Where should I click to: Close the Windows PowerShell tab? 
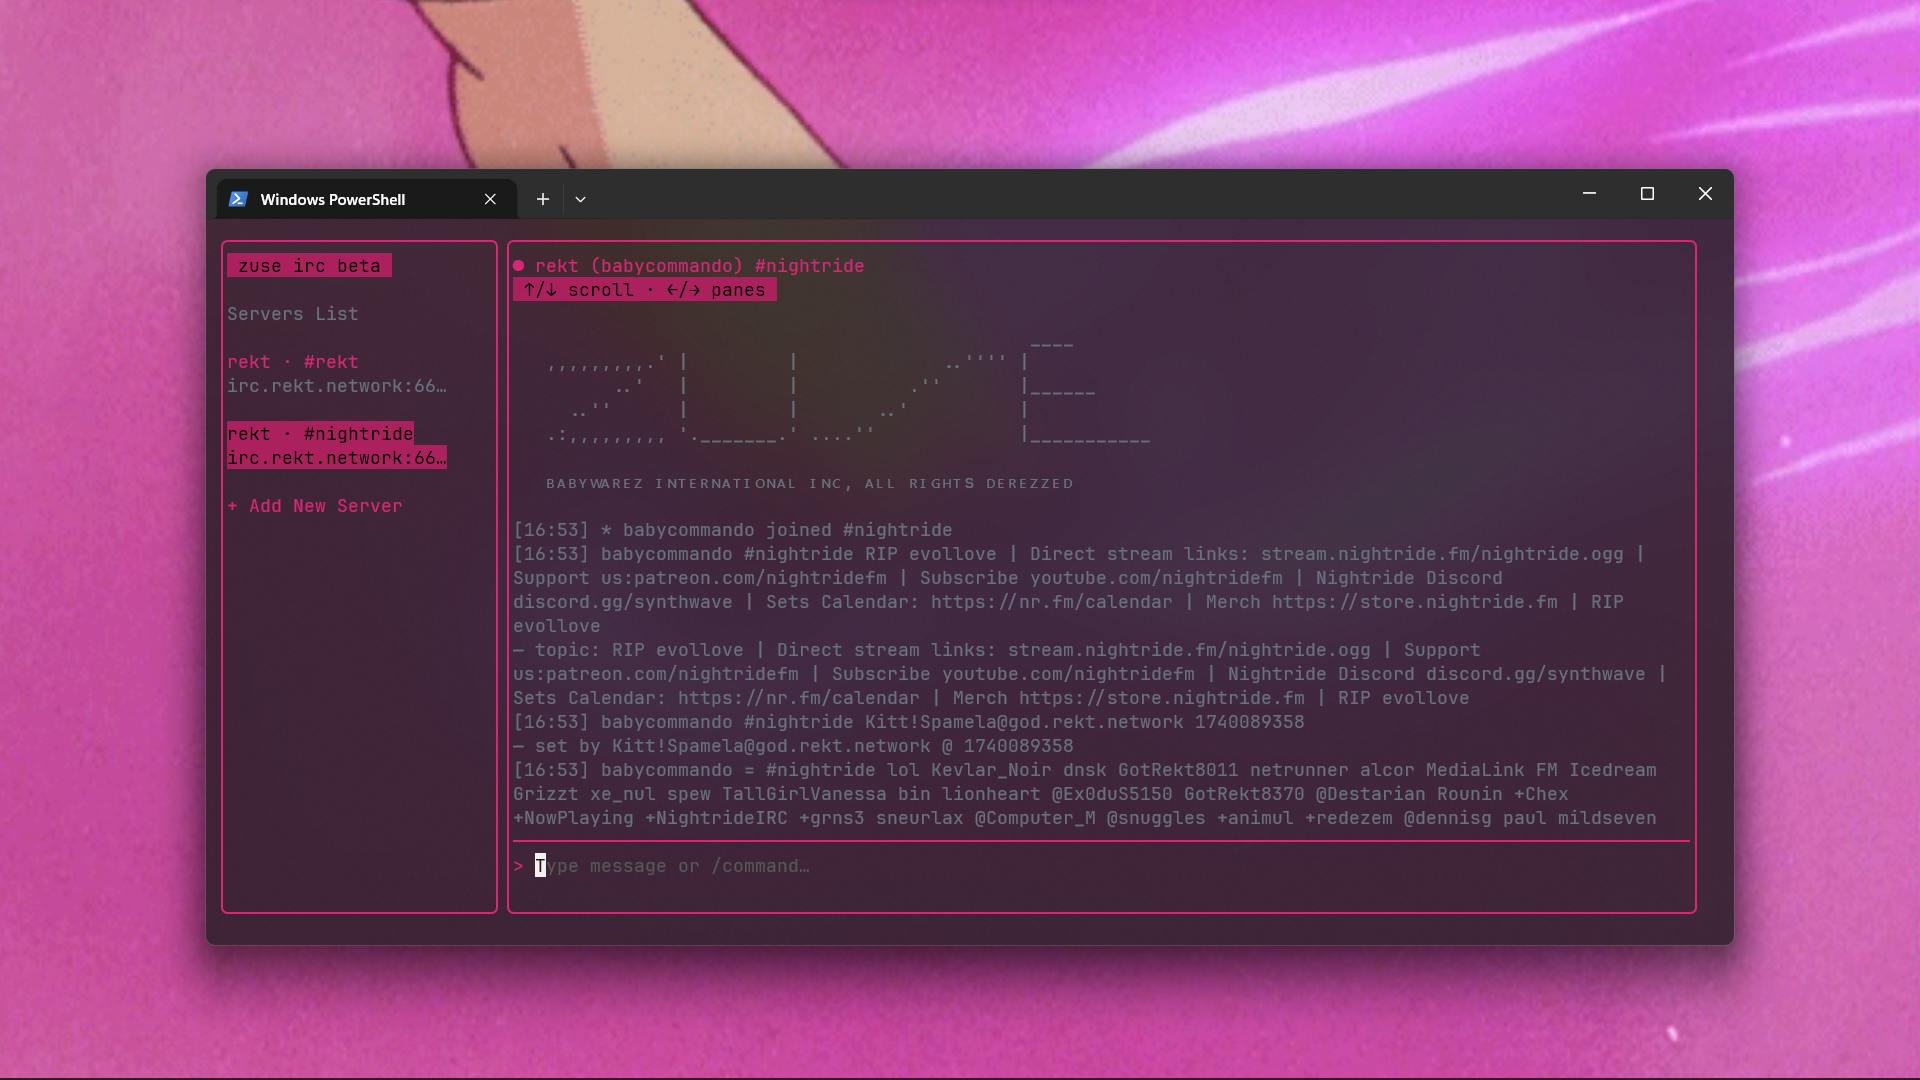[490, 199]
